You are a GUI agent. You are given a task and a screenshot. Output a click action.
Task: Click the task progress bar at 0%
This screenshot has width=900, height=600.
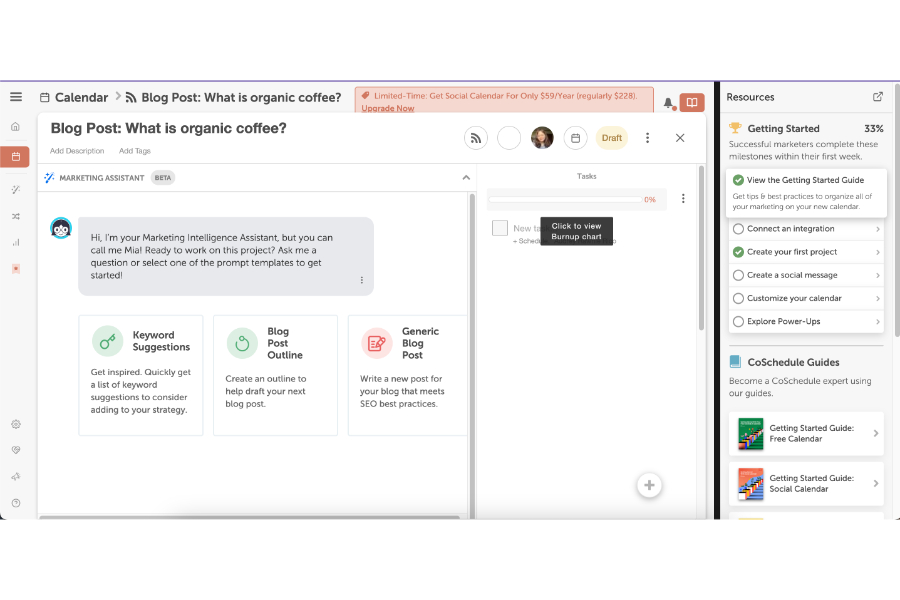tap(565, 200)
